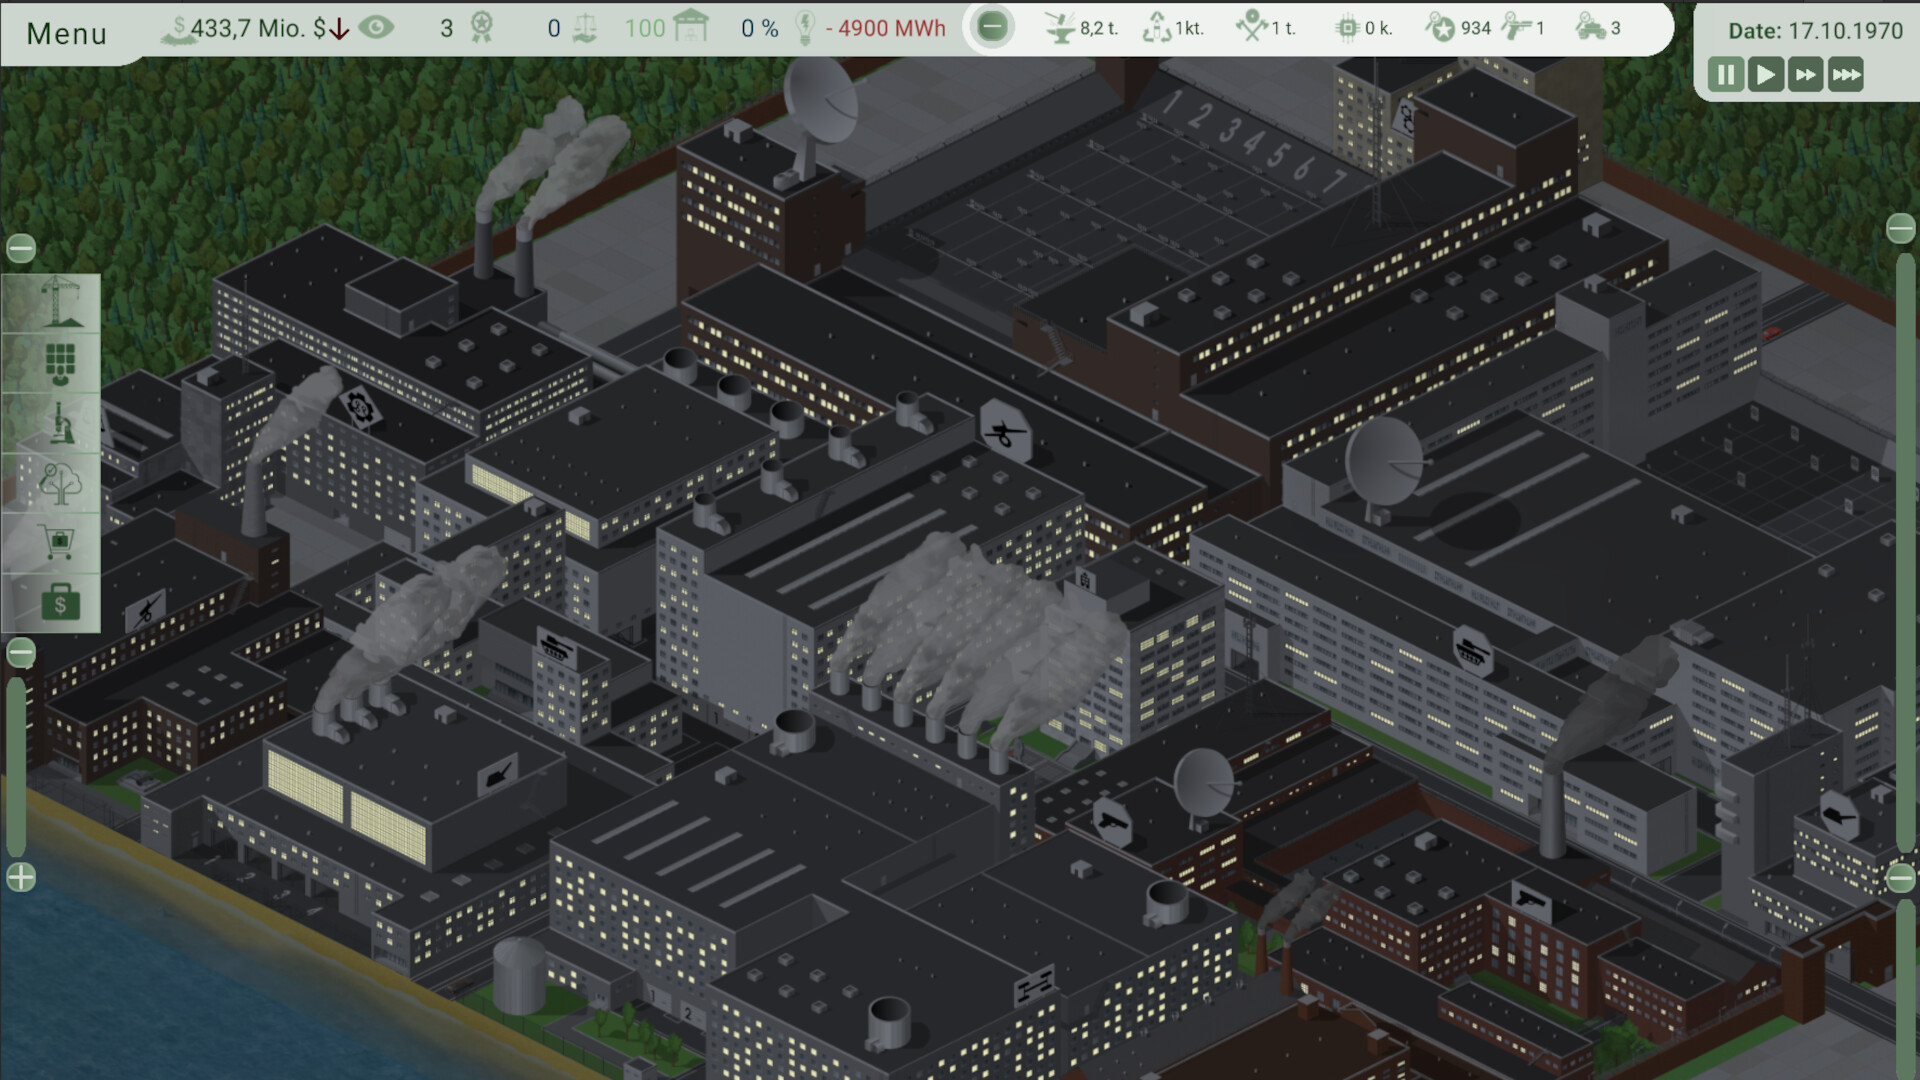Image resolution: width=1920 pixels, height=1080 pixels.
Task: Open the finance briefcase panel
Action: coord(60,603)
